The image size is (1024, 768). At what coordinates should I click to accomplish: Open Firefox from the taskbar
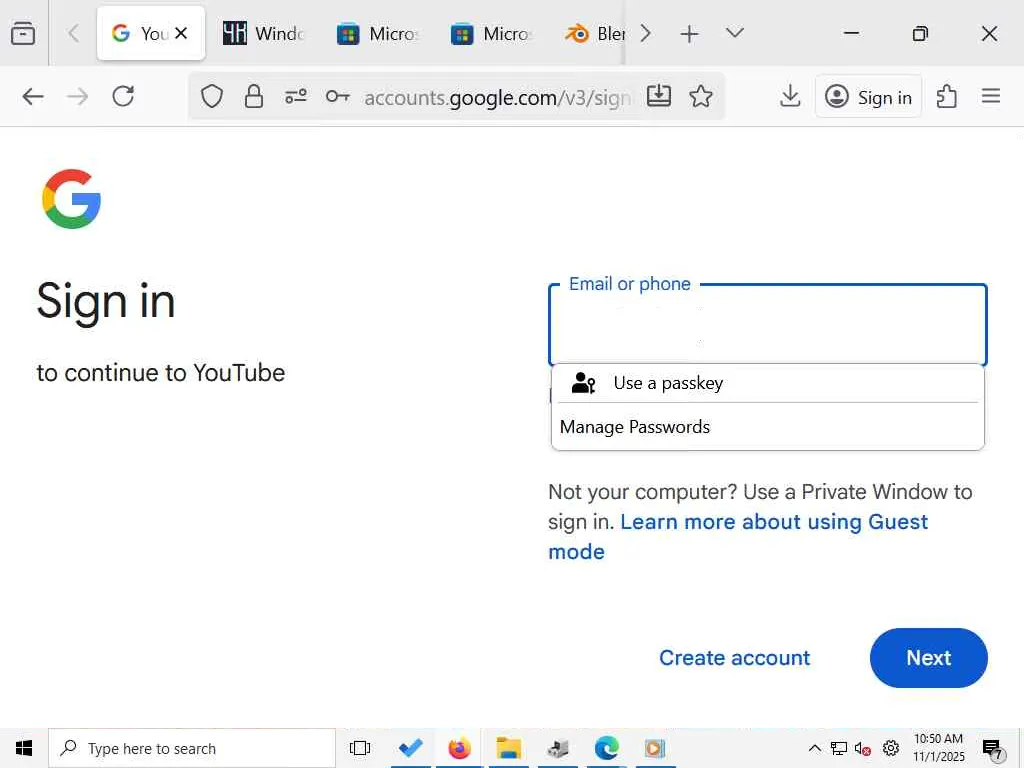[x=460, y=748]
